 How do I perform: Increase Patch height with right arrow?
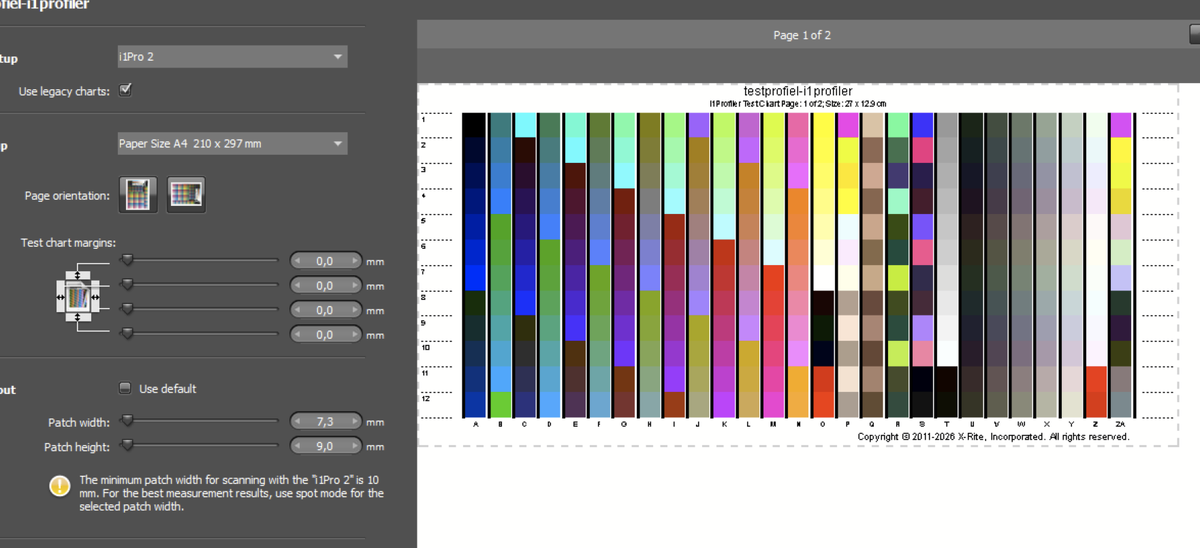click(x=354, y=447)
